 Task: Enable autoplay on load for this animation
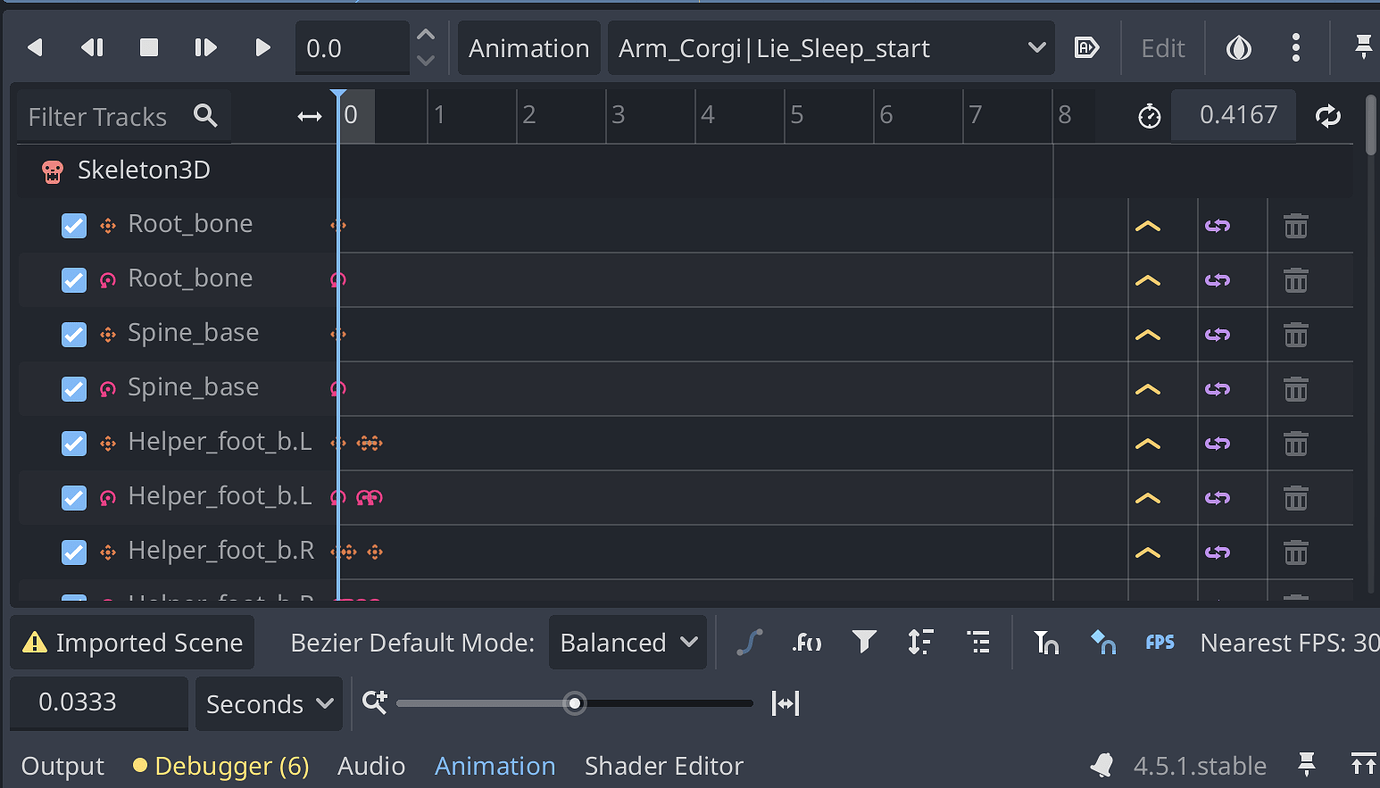1087,47
